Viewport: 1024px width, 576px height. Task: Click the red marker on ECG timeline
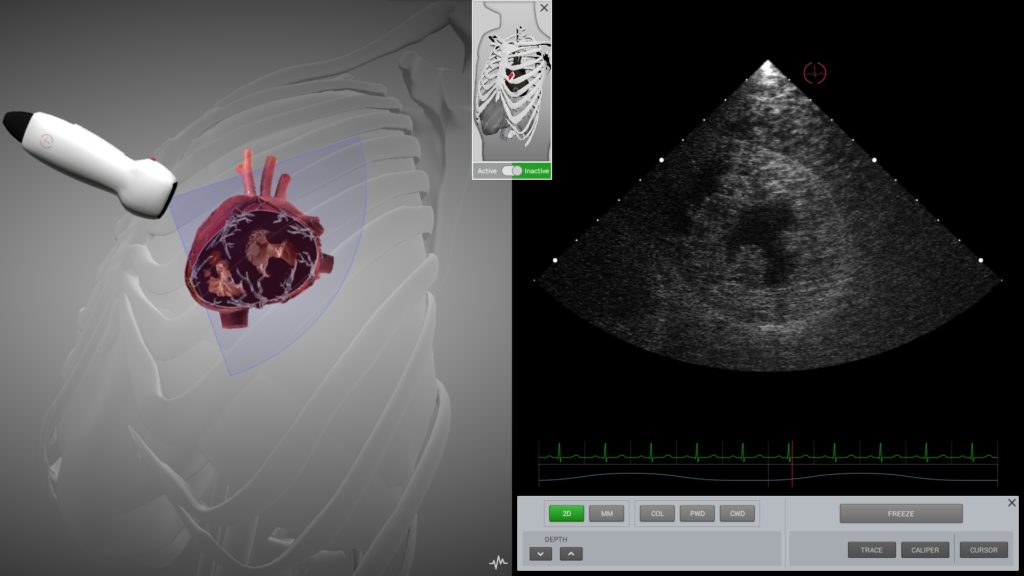(791, 465)
